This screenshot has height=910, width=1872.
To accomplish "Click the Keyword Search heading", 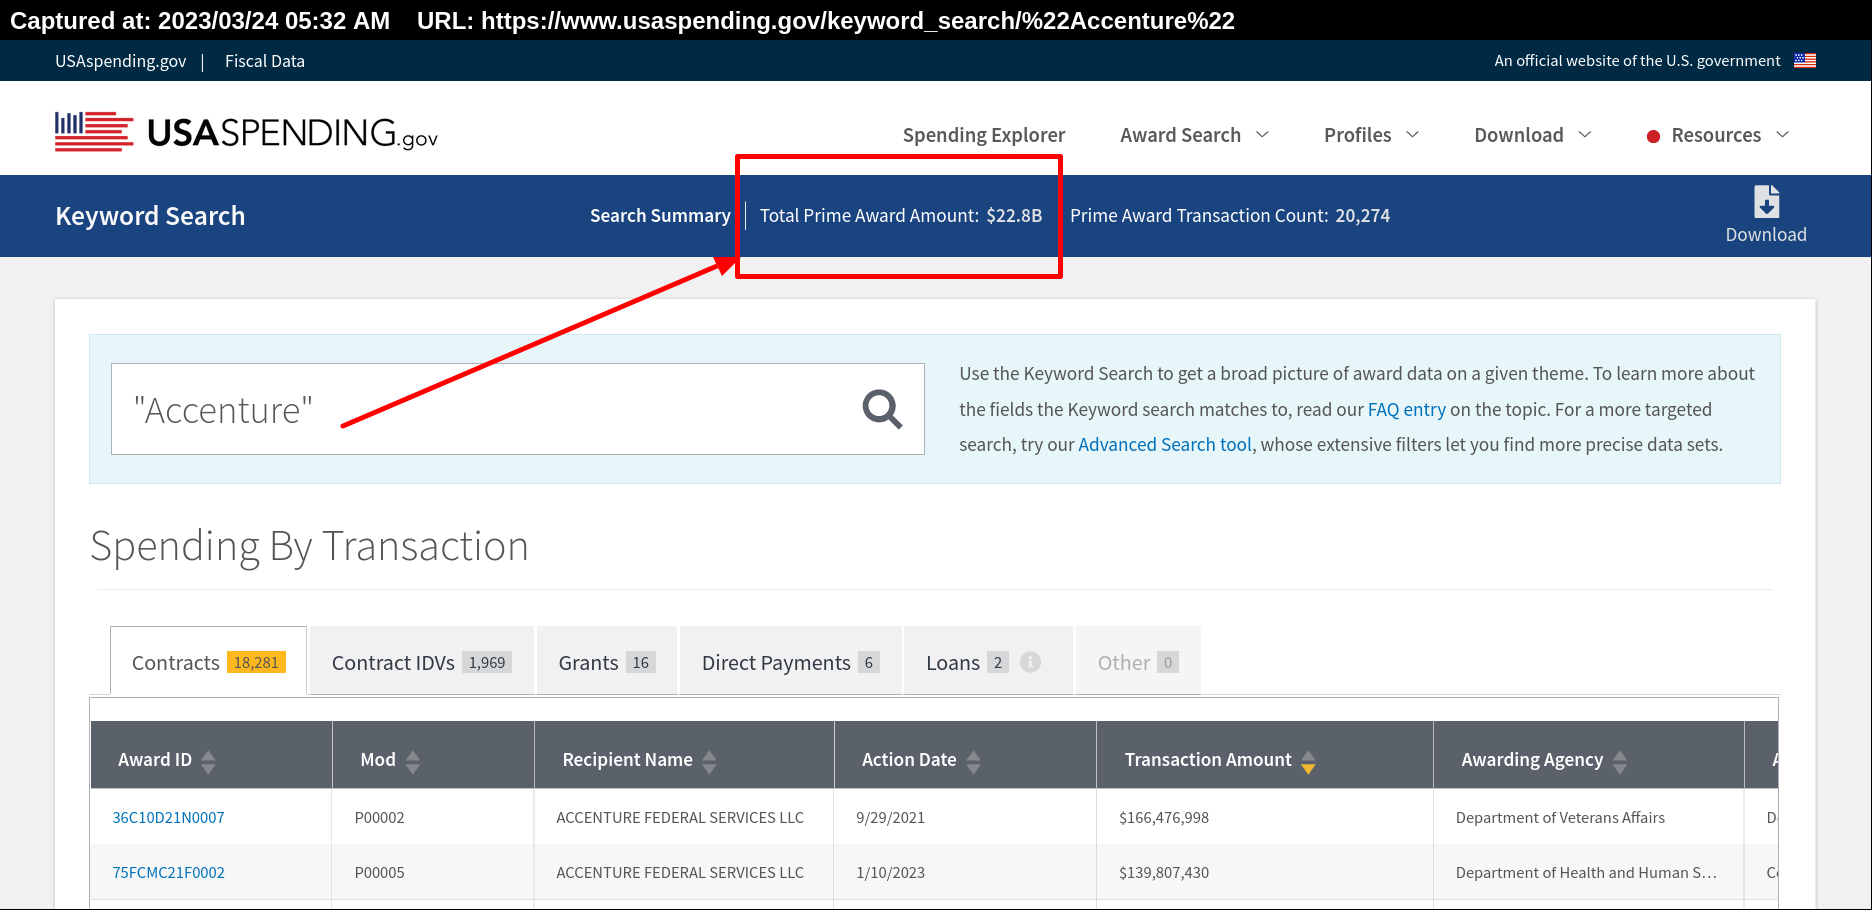I will [150, 216].
